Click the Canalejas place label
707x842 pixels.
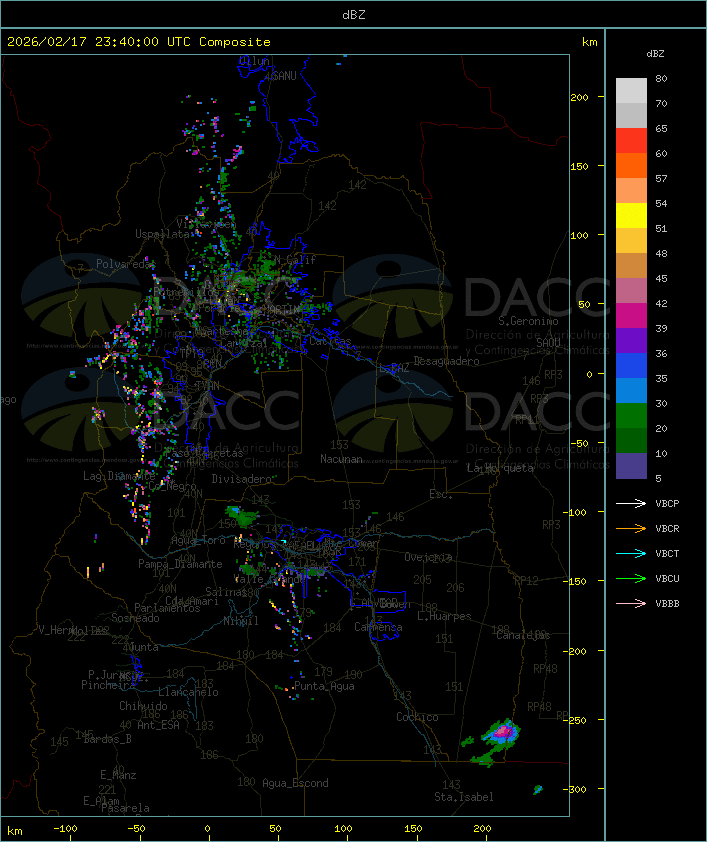pos(523,635)
